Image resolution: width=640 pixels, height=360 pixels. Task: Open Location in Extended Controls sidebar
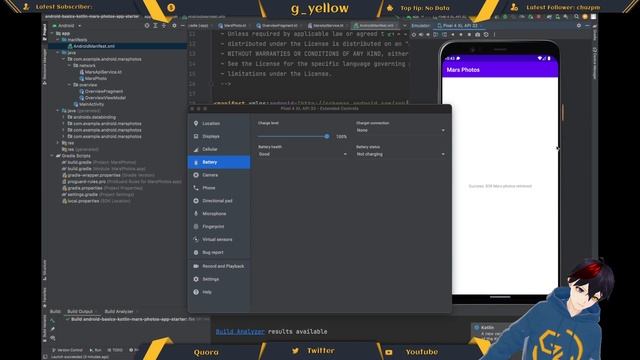point(219,123)
